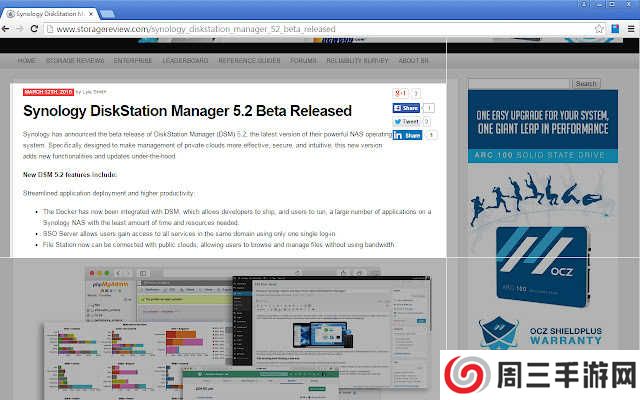Screen dimensions: 640x400
Task: Click the browser forward arrow
Action: (x=20, y=29)
